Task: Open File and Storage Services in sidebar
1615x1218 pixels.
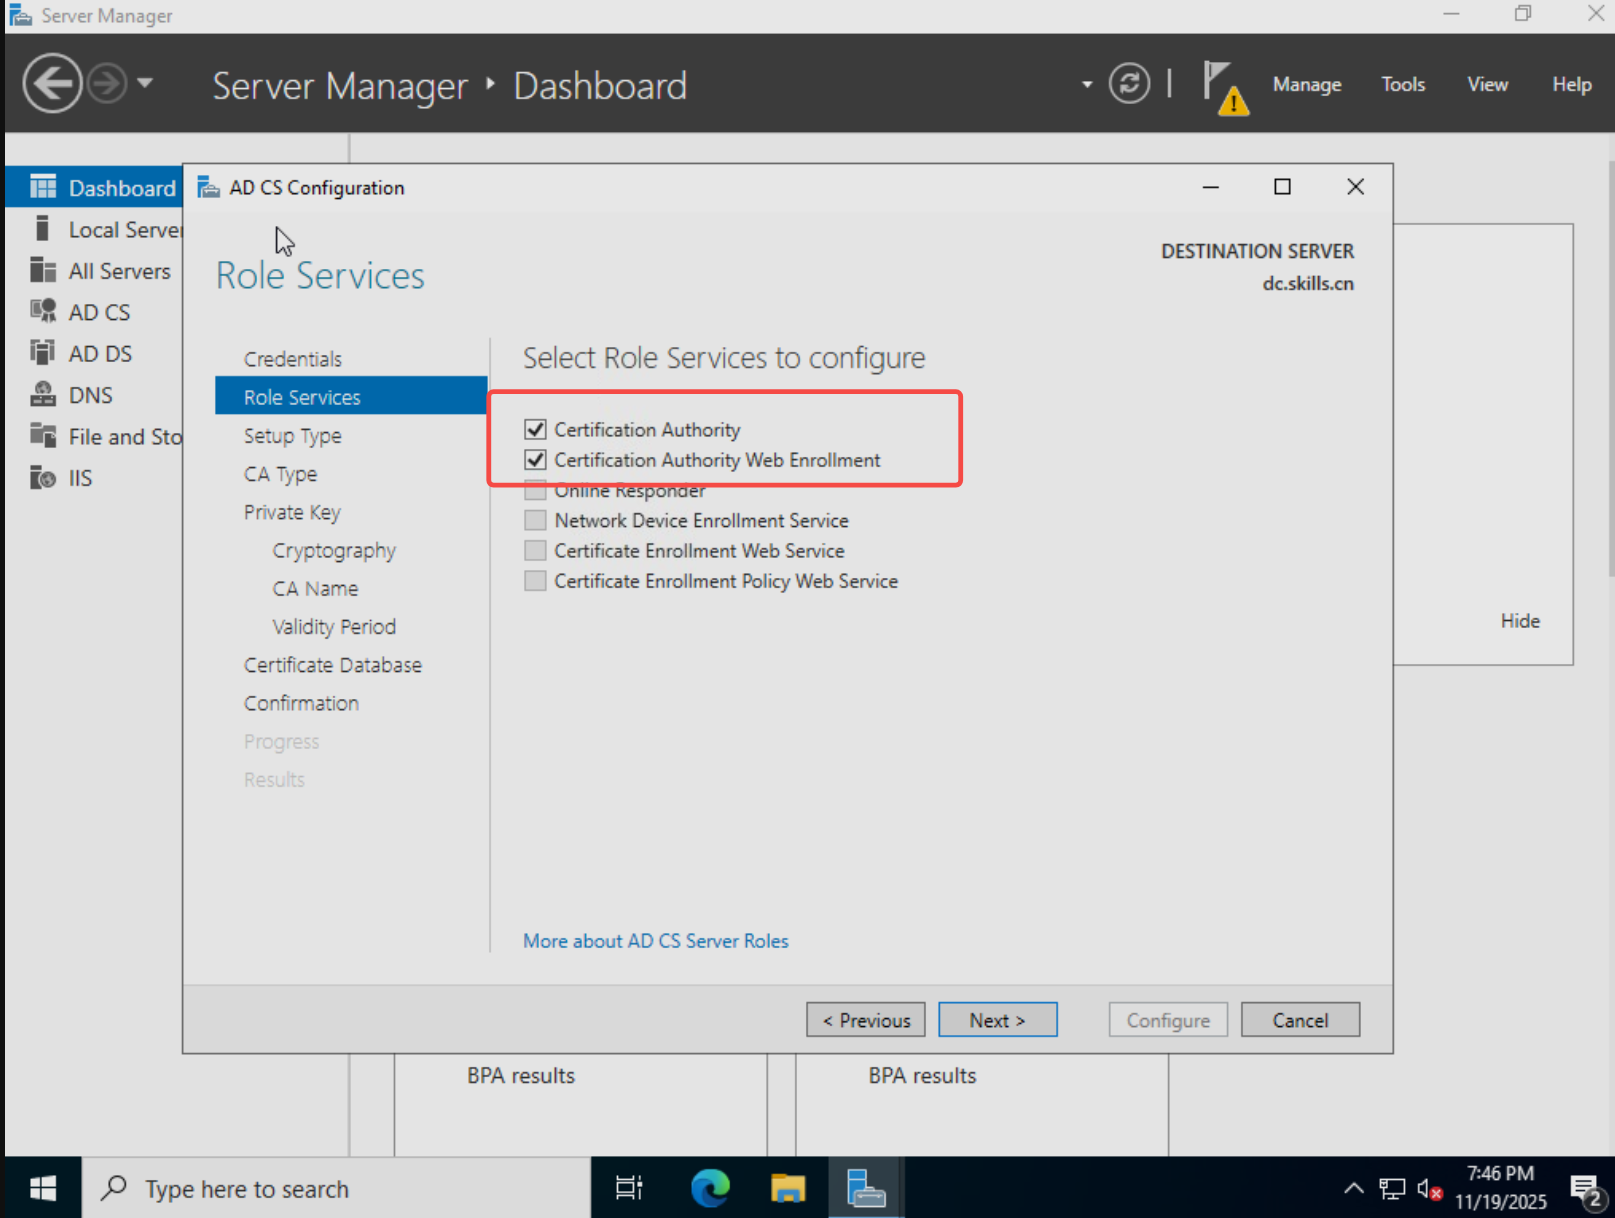Action: [x=95, y=437]
